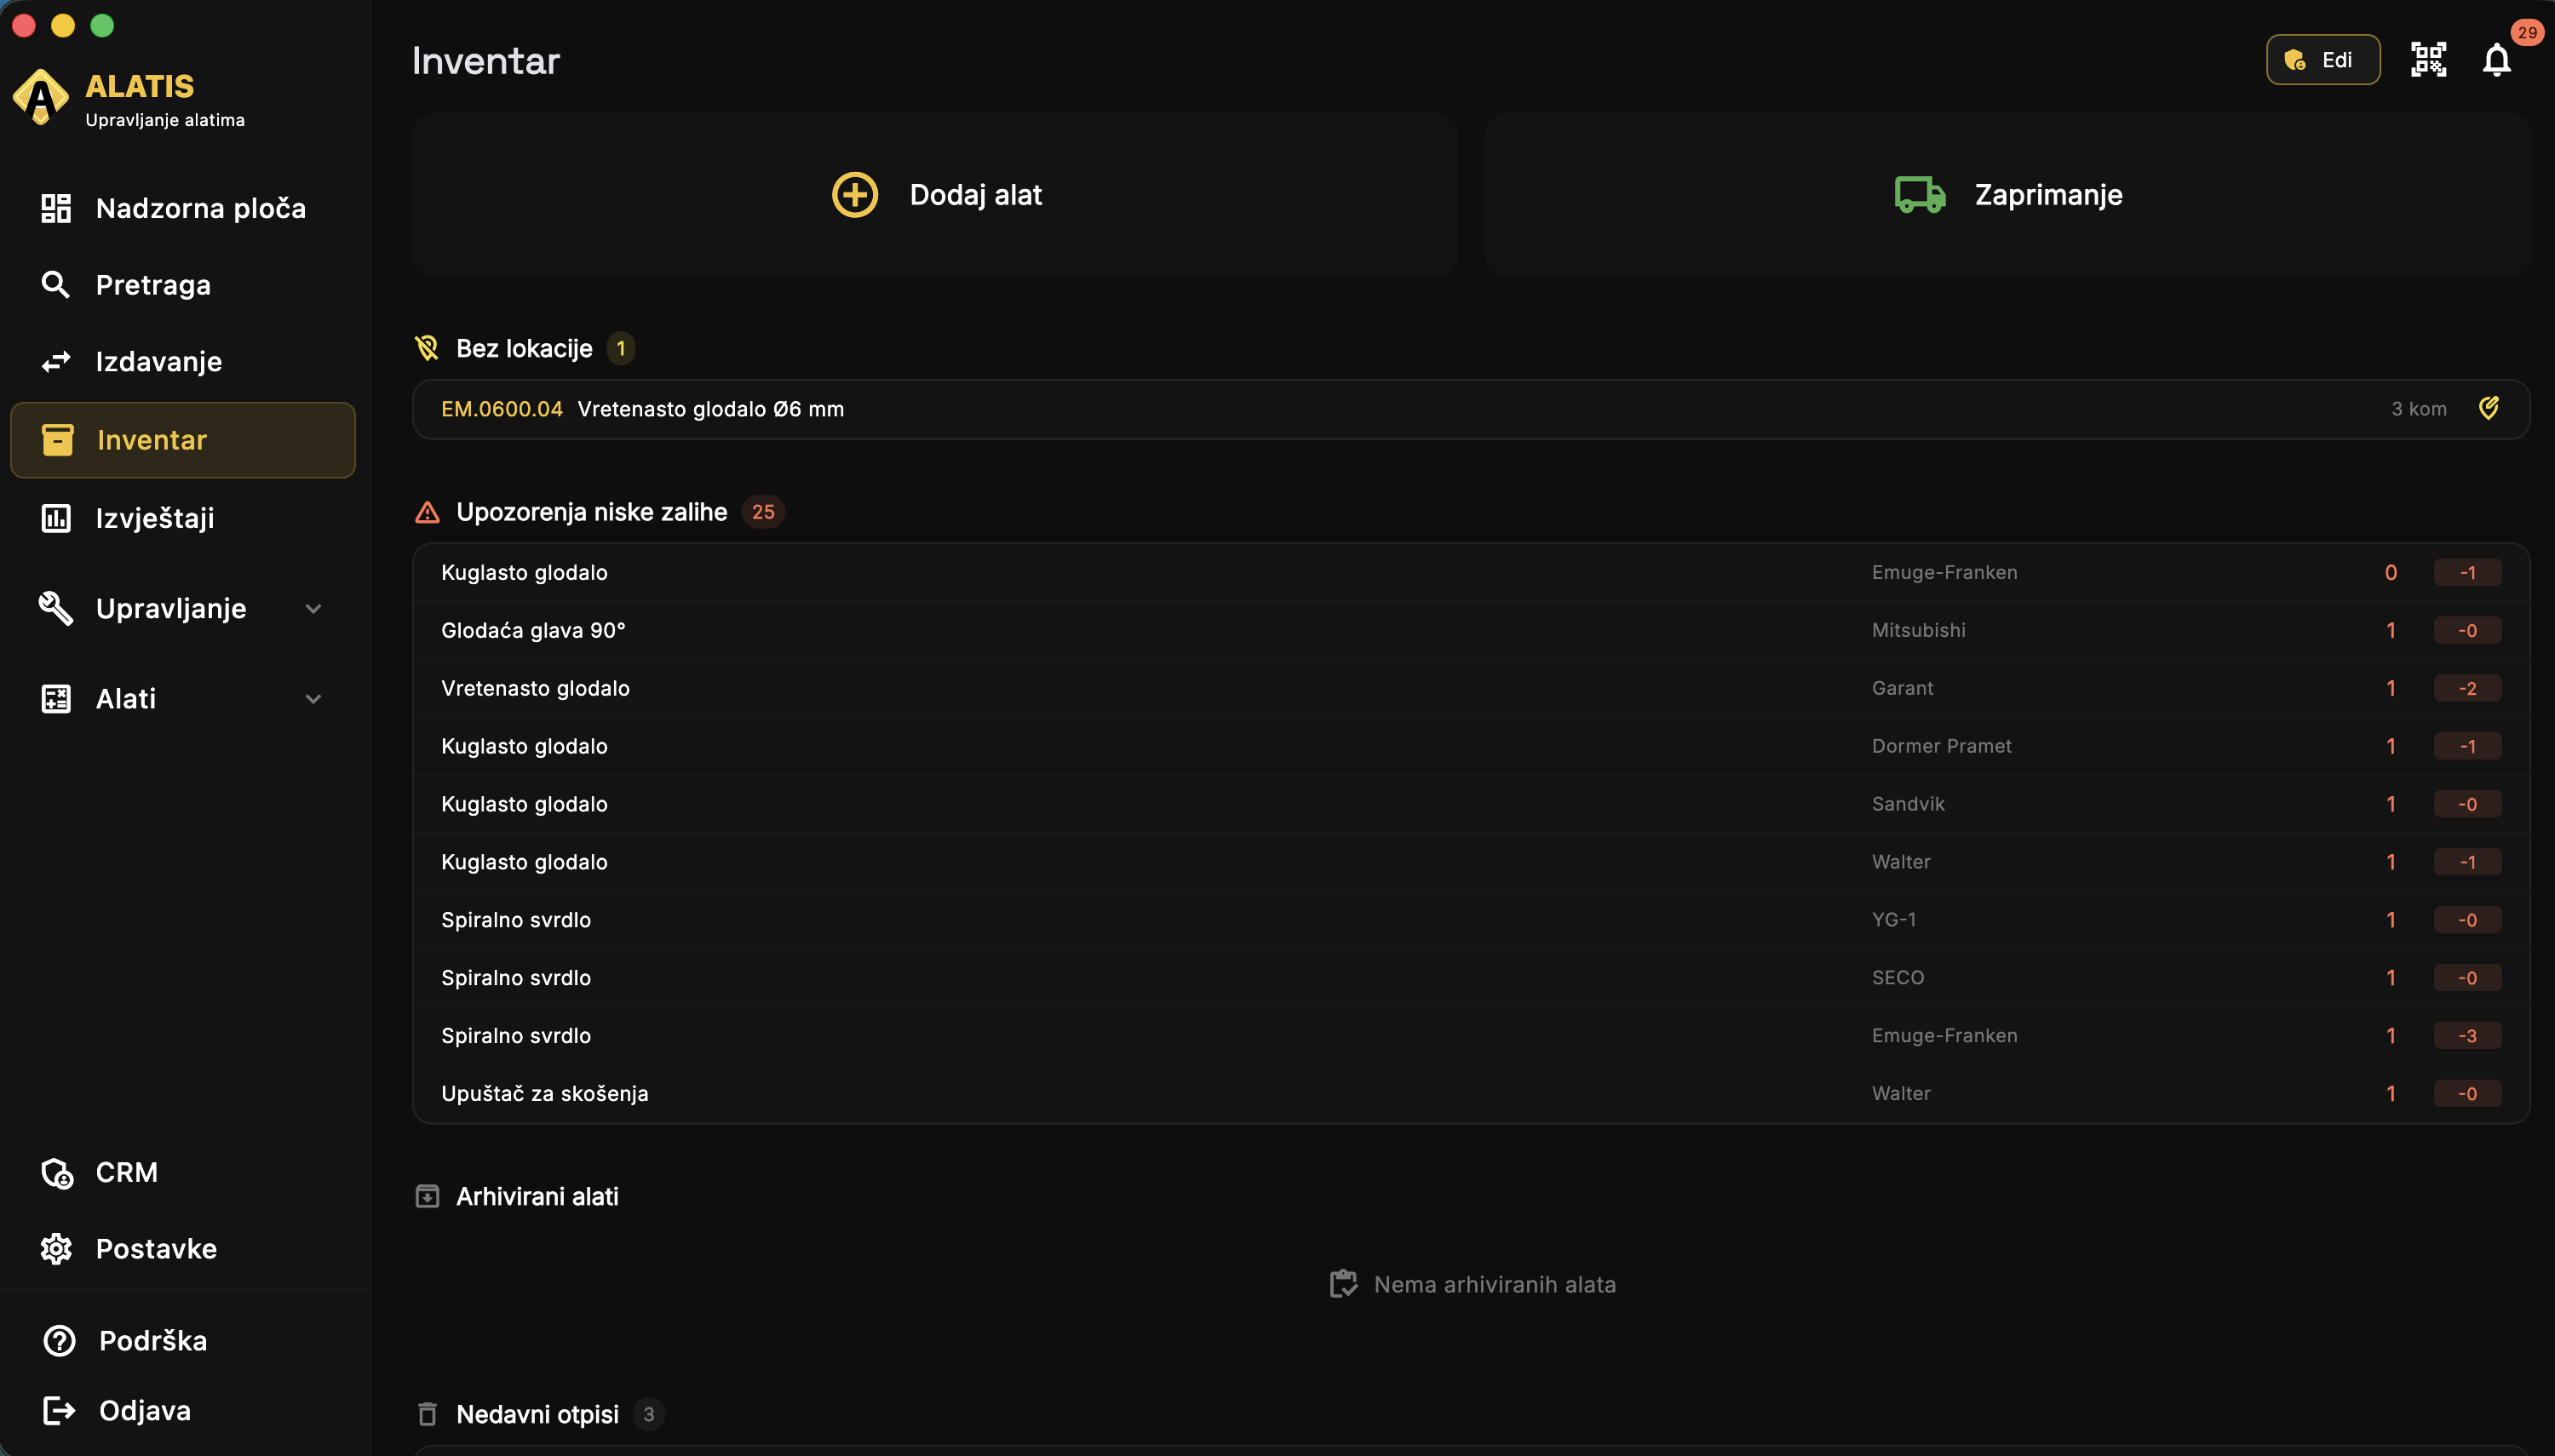Open Vretenasto glodalo Garant row
The width and height of the screenshot is (2555, 1456).
tap(1471, 688)
